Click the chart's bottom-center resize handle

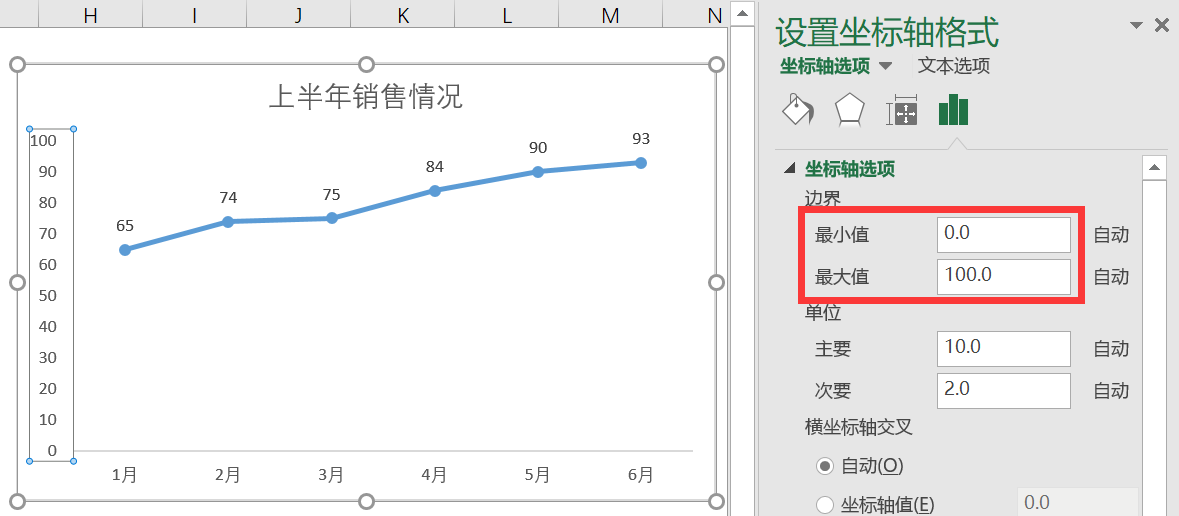(366, 501)
